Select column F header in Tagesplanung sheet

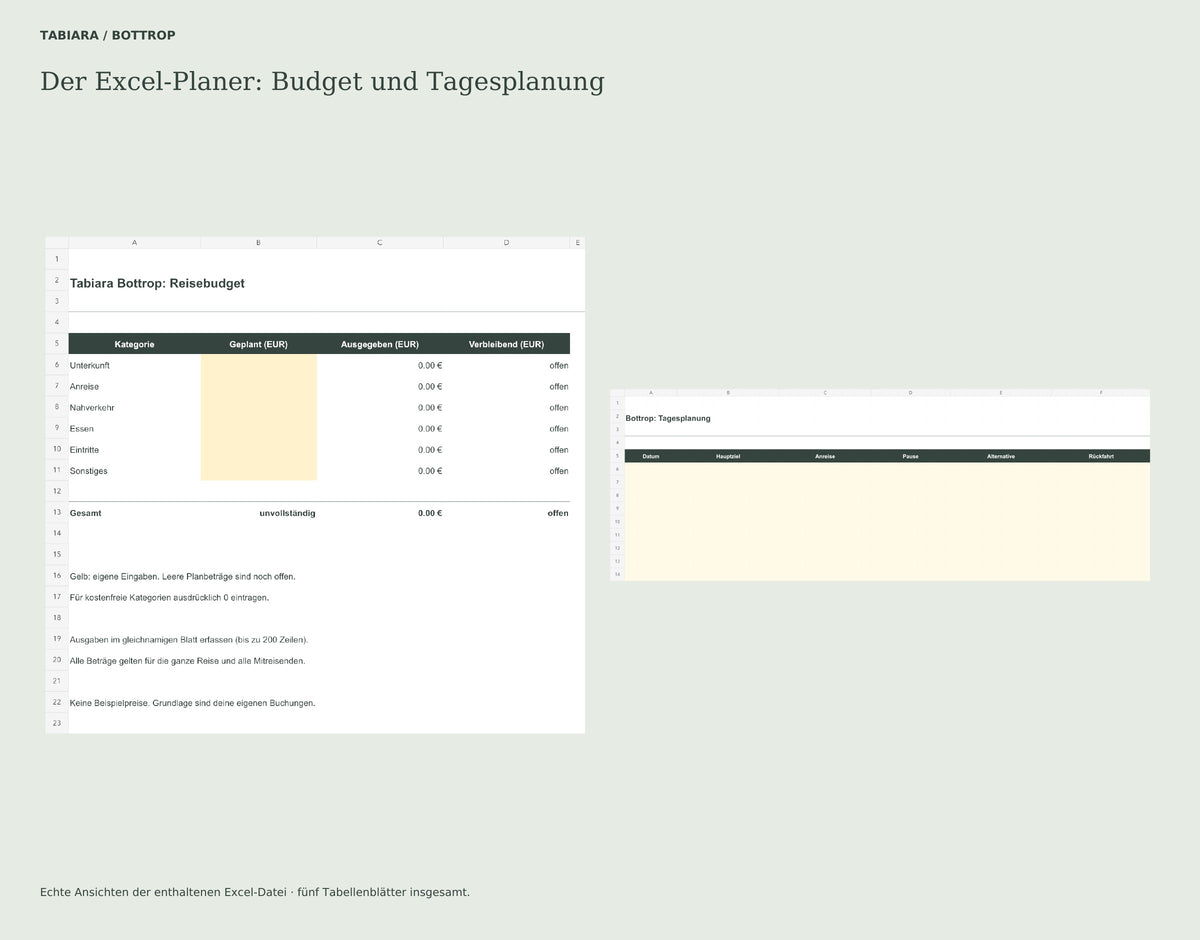click(x=1101, y=393)
